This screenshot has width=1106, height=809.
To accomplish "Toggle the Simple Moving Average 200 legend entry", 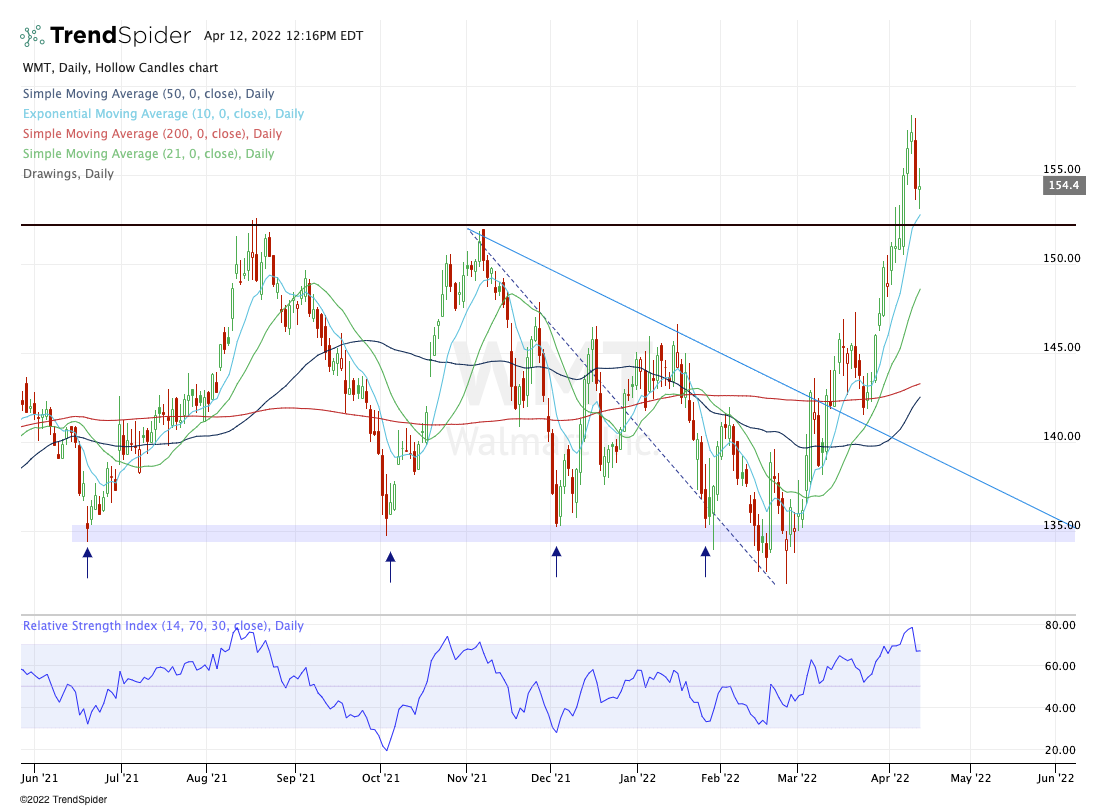I will [x=151, y=134].
